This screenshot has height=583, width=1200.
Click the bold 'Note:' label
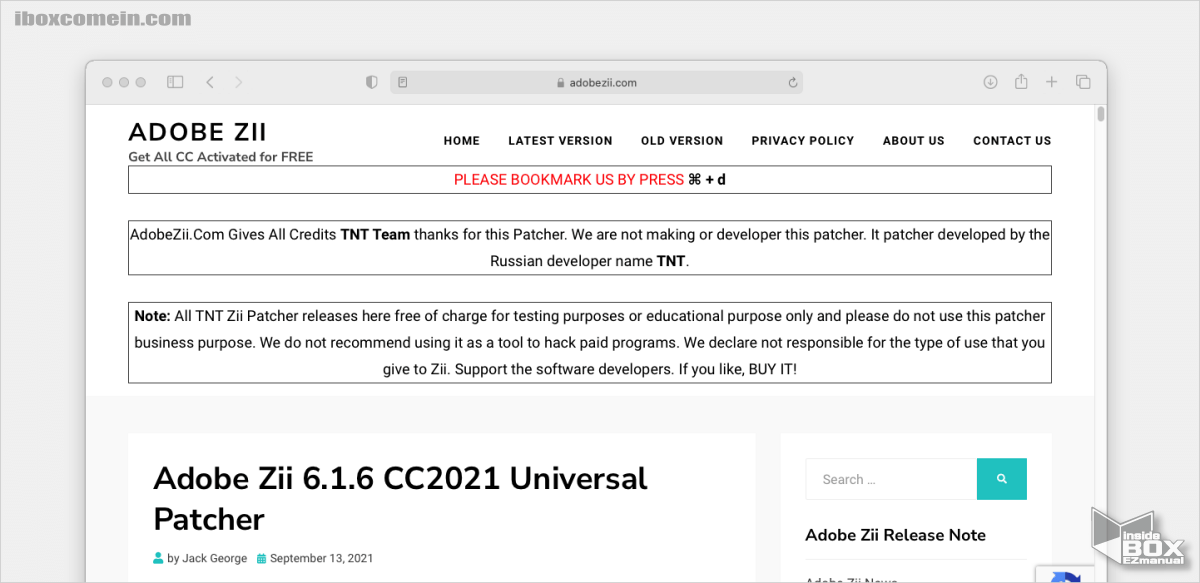pos(152,316)
